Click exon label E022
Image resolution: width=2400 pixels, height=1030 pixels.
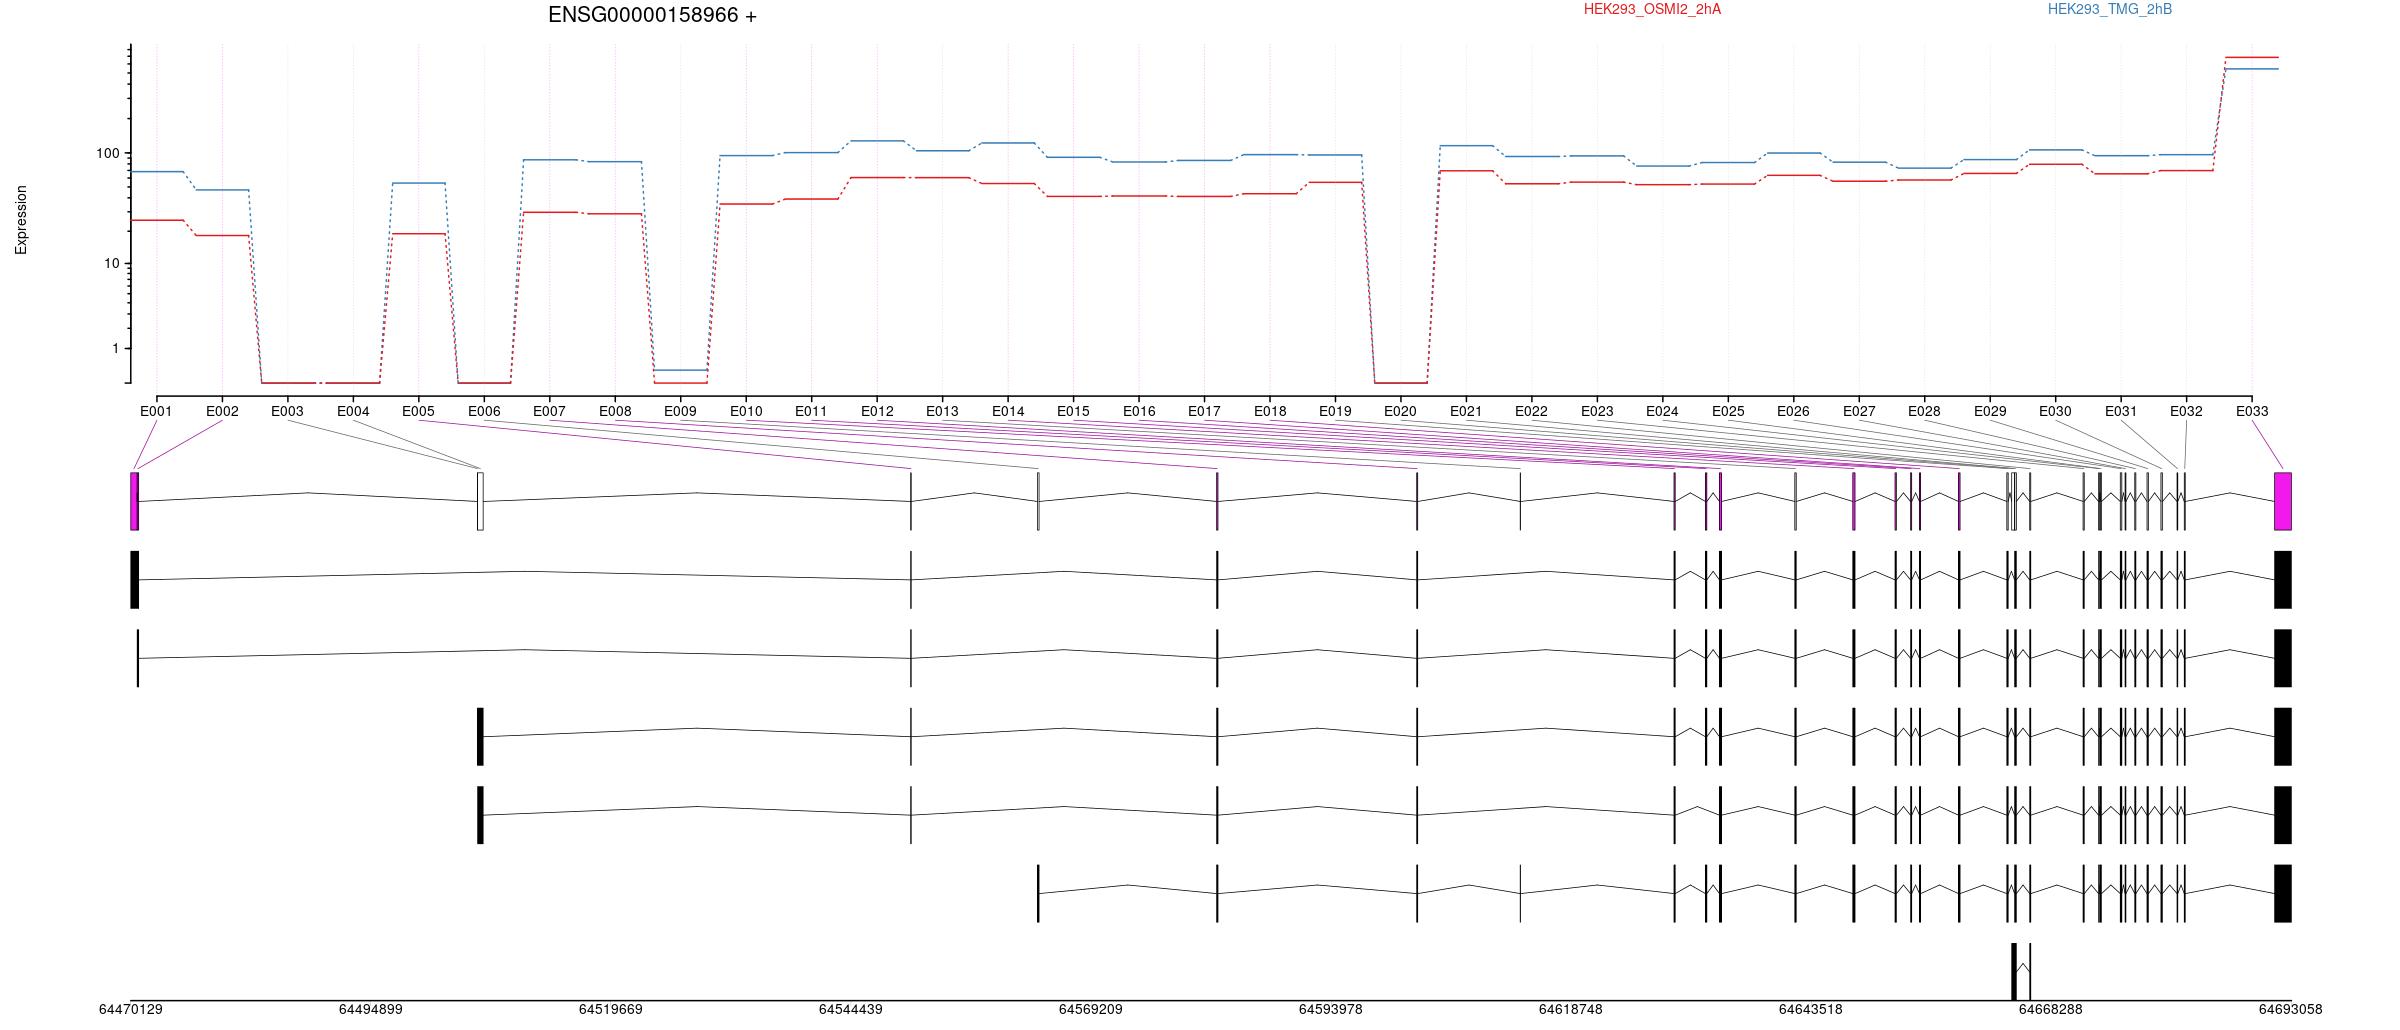pos(1531,411)
